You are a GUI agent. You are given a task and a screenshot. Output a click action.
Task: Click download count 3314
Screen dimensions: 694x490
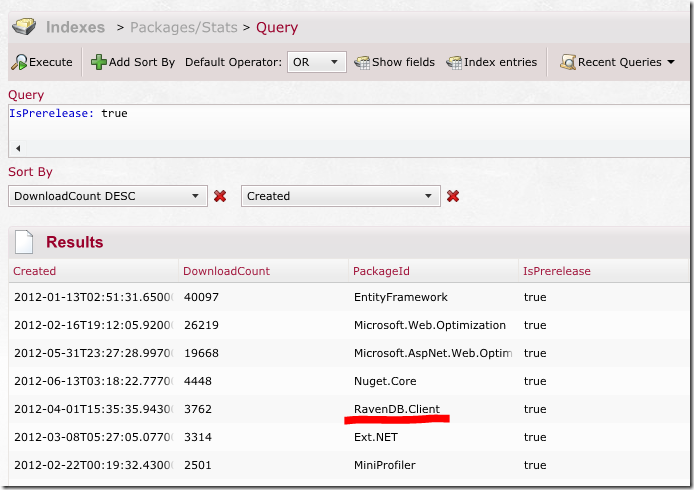click(x=198, y=437)
